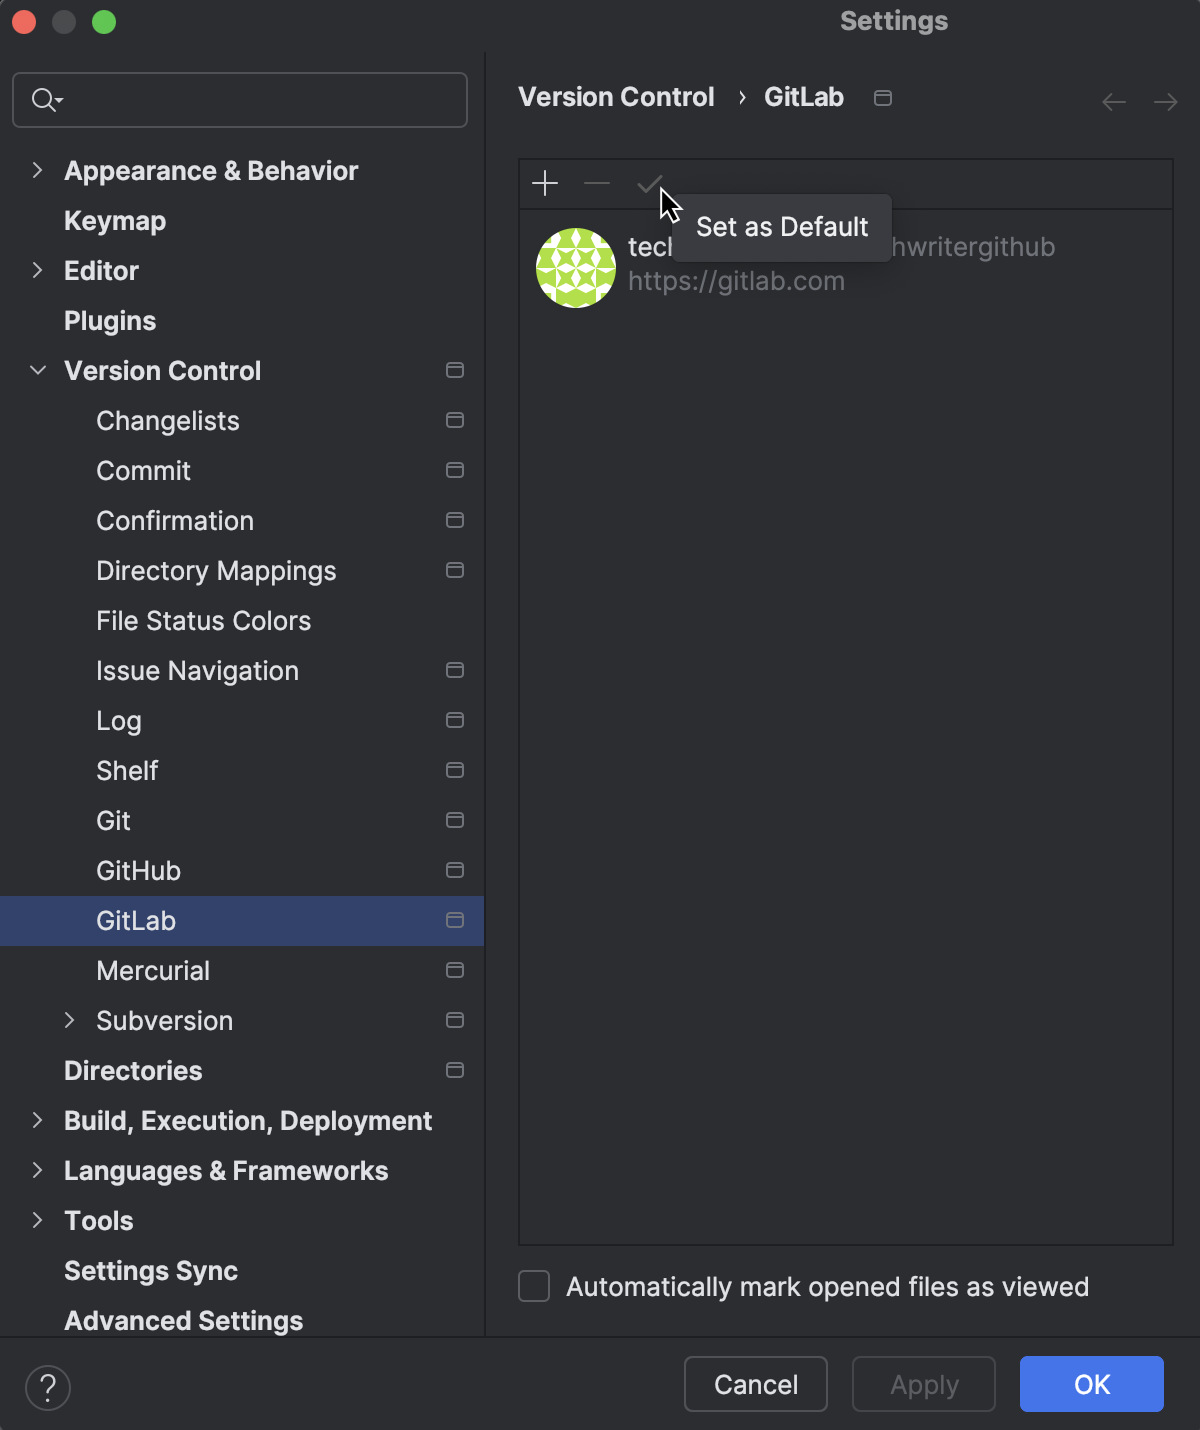Viewport: 1200px width, 1430px height.
Task: Enable Automatically mark opened files as viewed
Action: pyautogui.click(x=534, y=1287)
